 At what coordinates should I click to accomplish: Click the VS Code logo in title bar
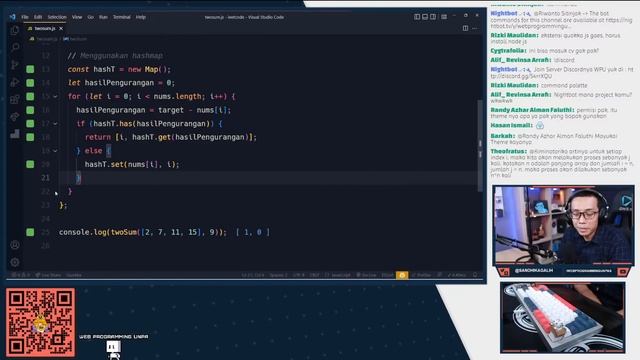click(x=13, y=17)
